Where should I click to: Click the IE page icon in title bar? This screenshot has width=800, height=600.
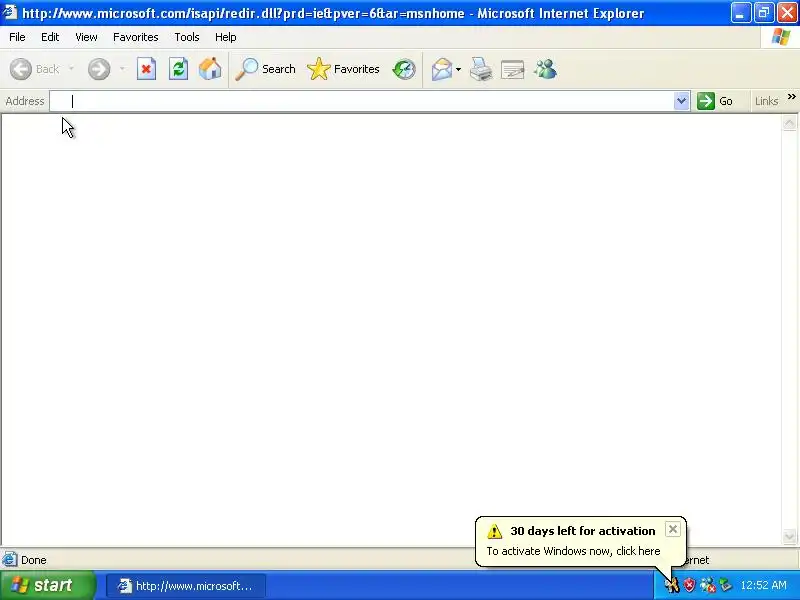[10, 12]
